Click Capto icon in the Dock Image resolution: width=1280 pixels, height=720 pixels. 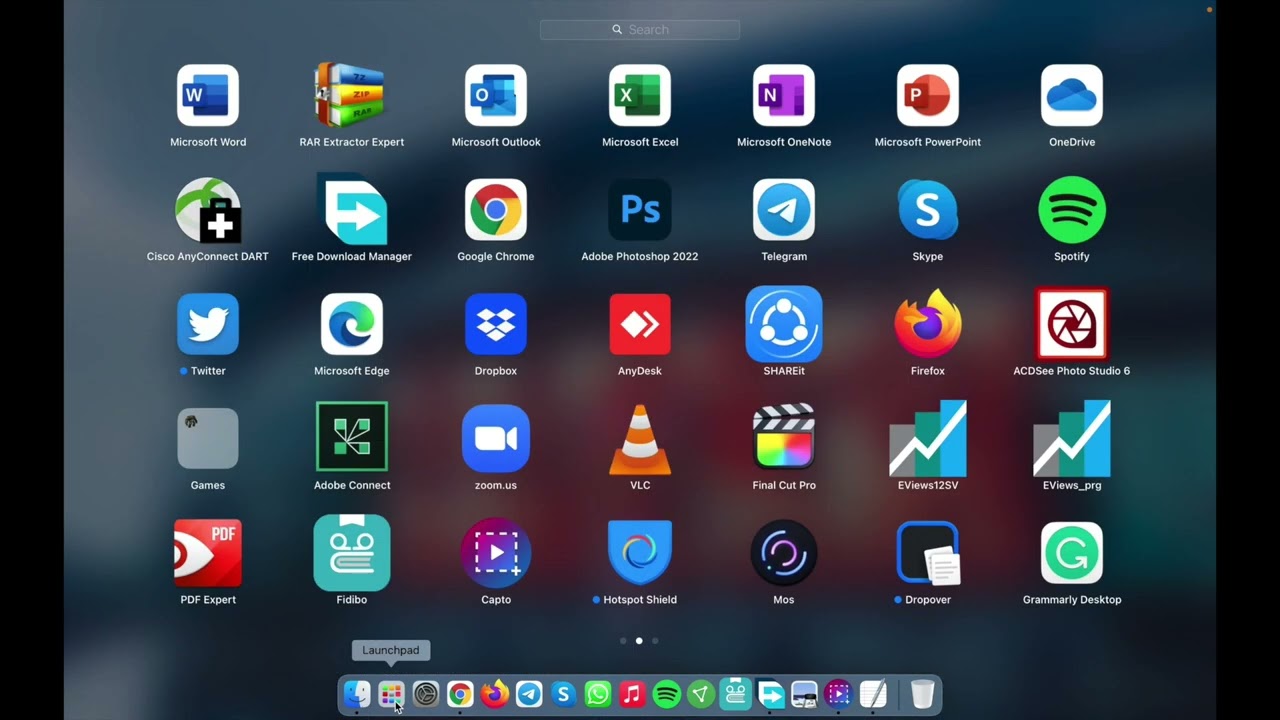(839, 694)
